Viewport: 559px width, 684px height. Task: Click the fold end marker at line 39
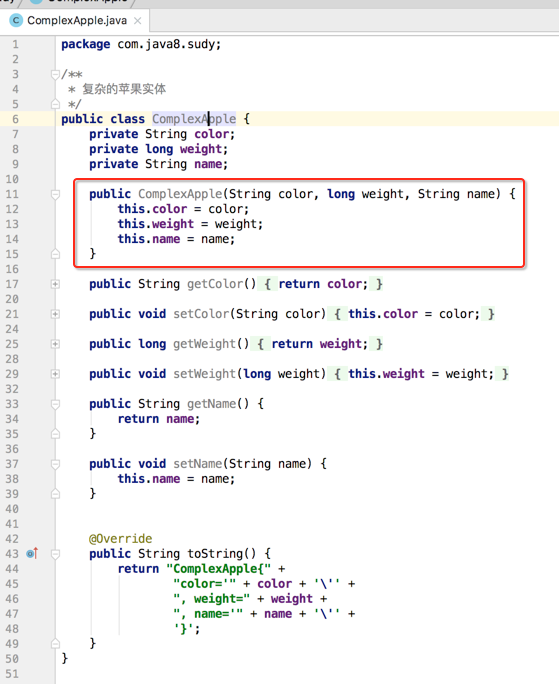(x=55, y=494)
